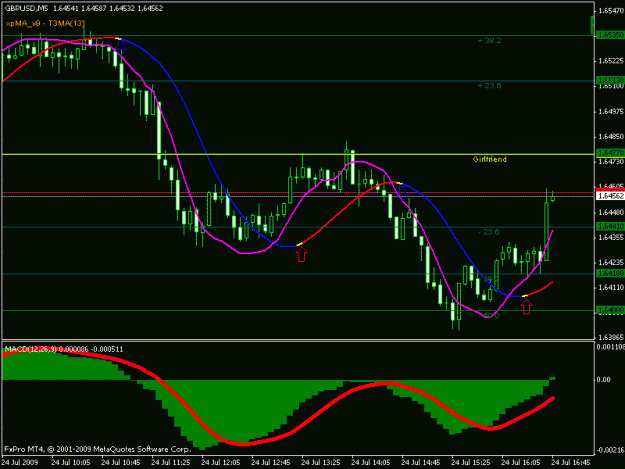Screen dimensions: 625x469
Task: Click the 1.64480 price scale value
Action: click(x=611, y=212)
